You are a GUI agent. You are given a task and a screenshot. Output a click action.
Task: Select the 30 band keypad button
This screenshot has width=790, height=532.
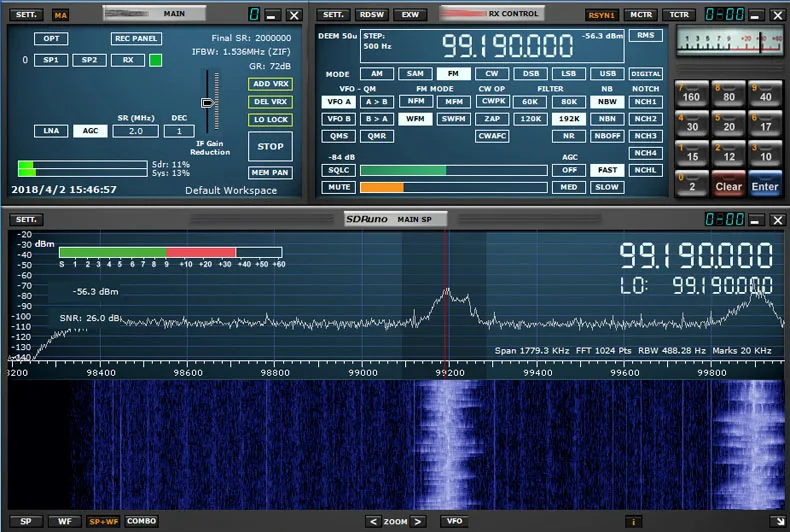[x=691, y=124]
